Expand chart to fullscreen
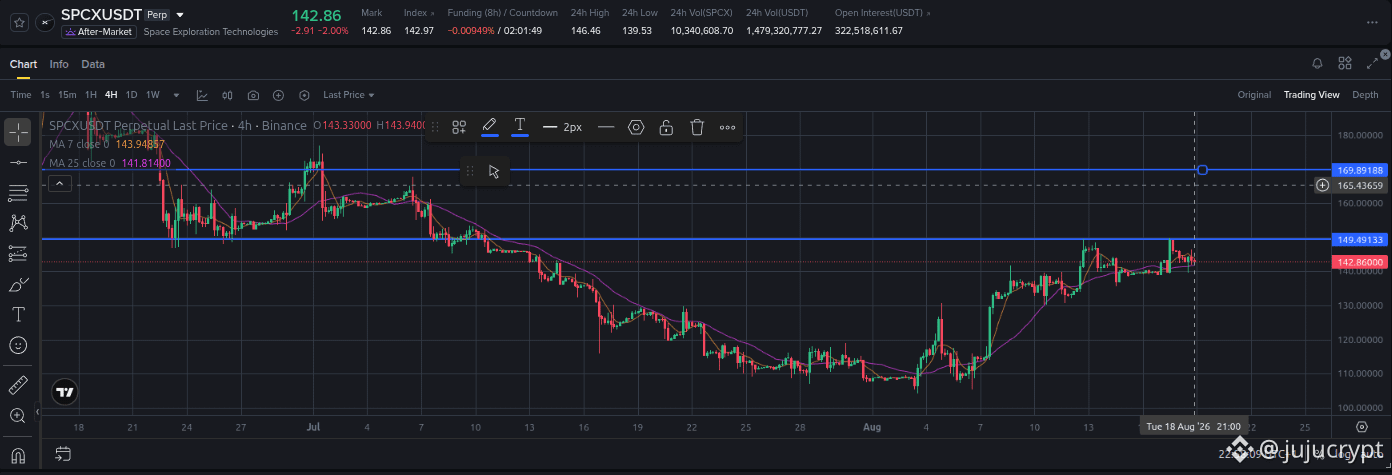The height and width of the screenshot is (475, 1392). pyautogui.click(x=1372, y=64)
